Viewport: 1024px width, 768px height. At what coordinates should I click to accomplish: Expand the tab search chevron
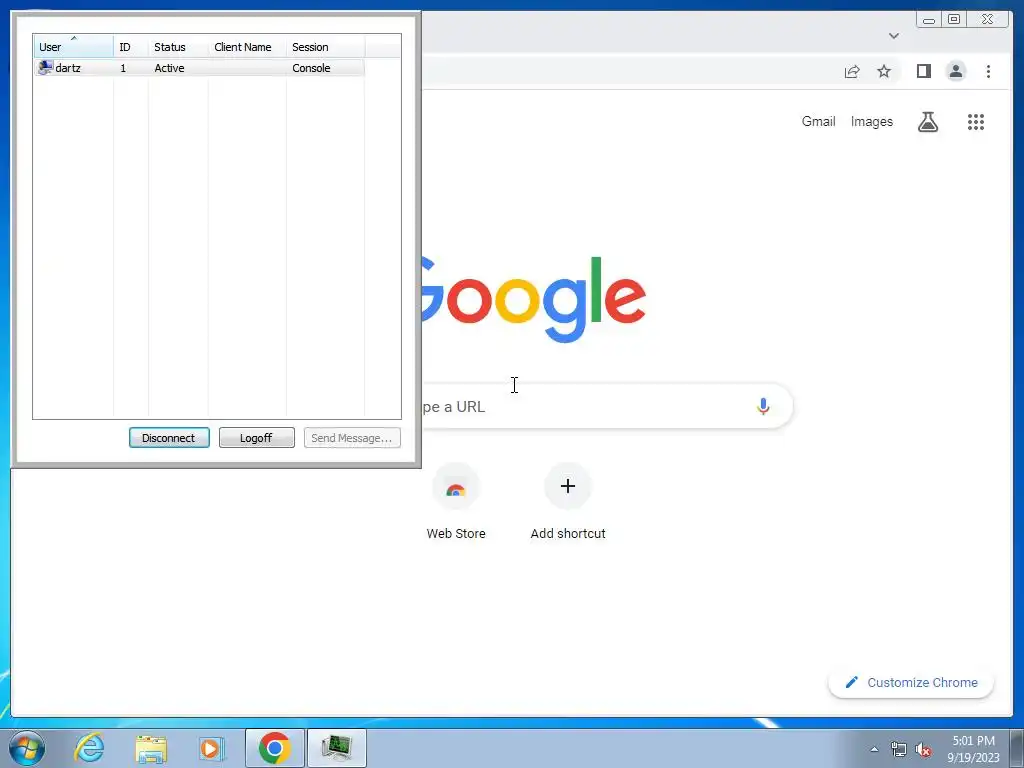(893, 36)
